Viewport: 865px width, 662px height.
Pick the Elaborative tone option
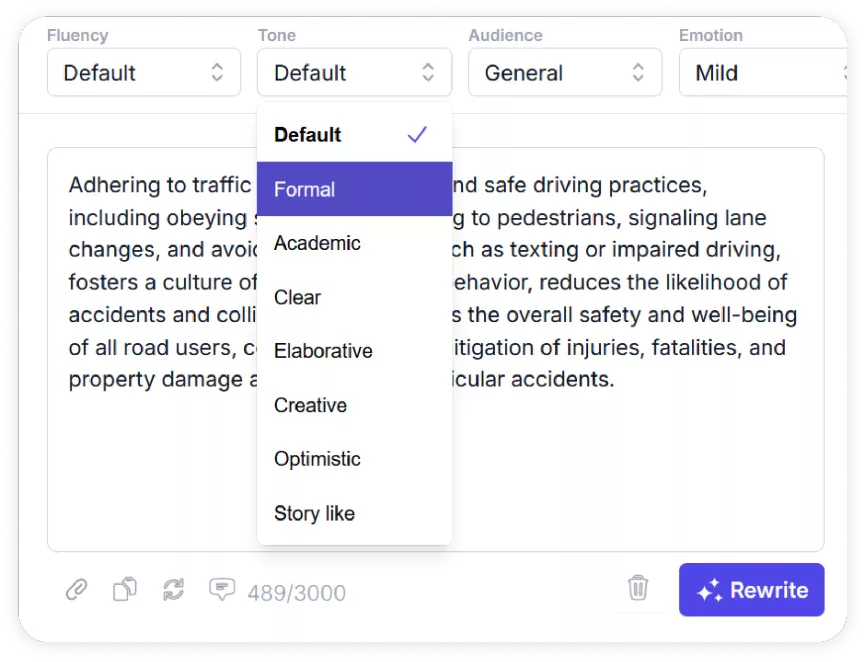(x=355, y=351)
